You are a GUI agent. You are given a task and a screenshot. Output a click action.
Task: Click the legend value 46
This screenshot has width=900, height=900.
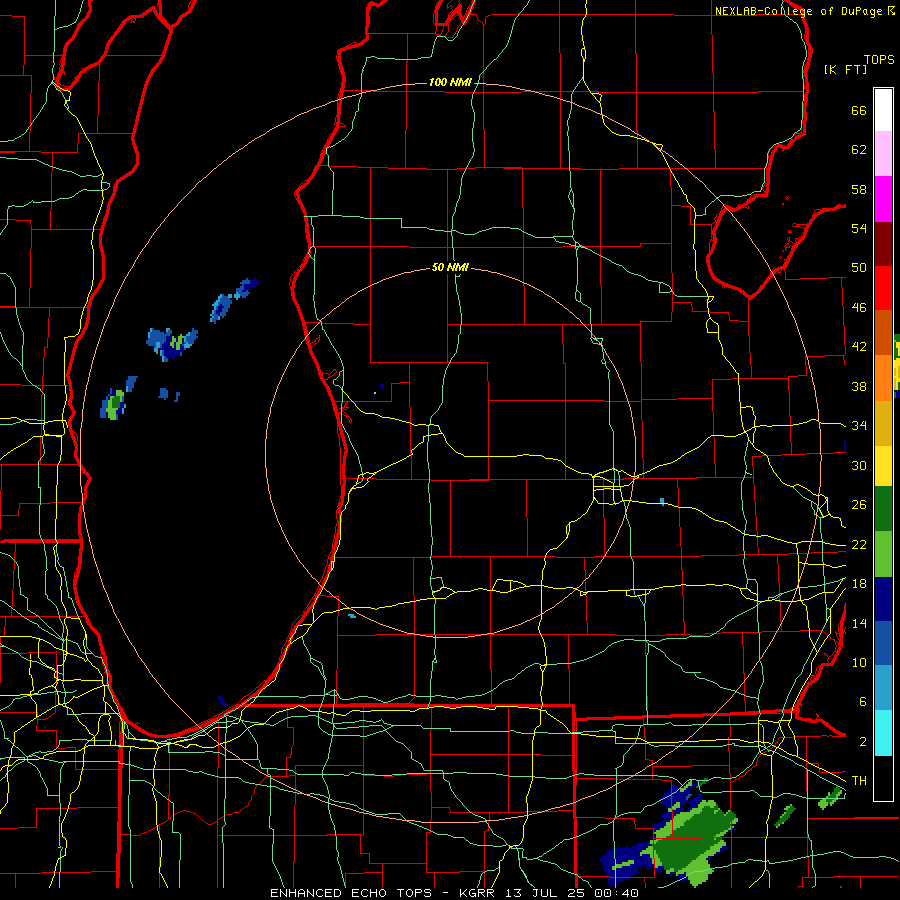[859, 307]
